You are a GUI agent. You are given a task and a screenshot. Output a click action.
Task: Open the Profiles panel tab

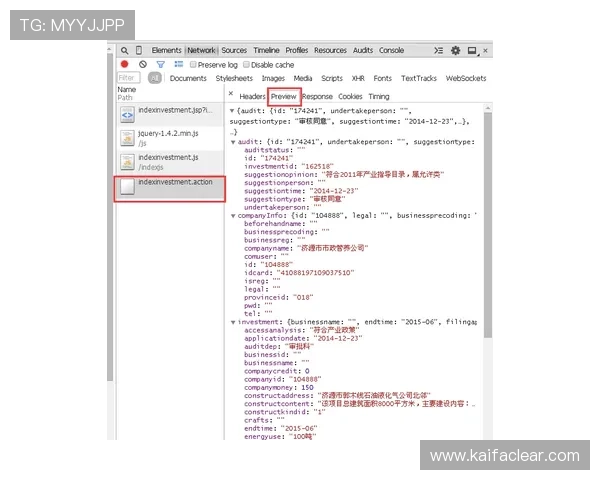(297, 50)
